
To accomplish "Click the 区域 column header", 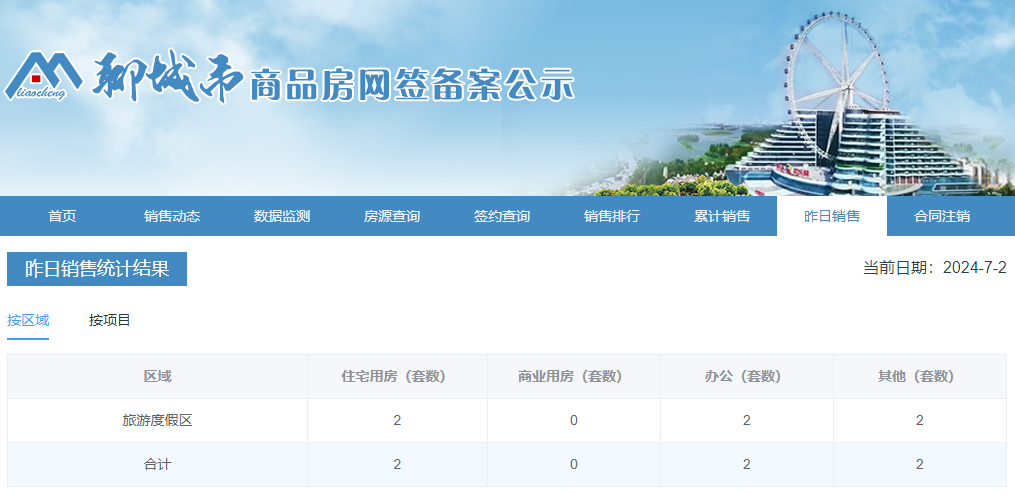I will (157, 377).
